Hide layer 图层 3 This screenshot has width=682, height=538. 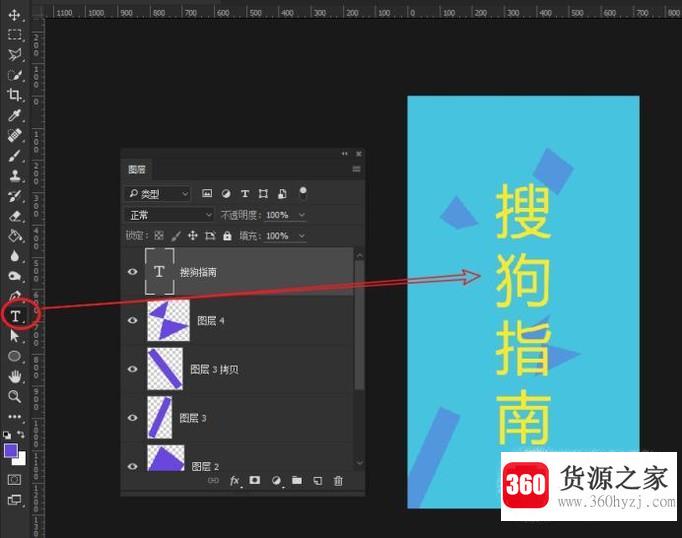click(x=133, y=418)
